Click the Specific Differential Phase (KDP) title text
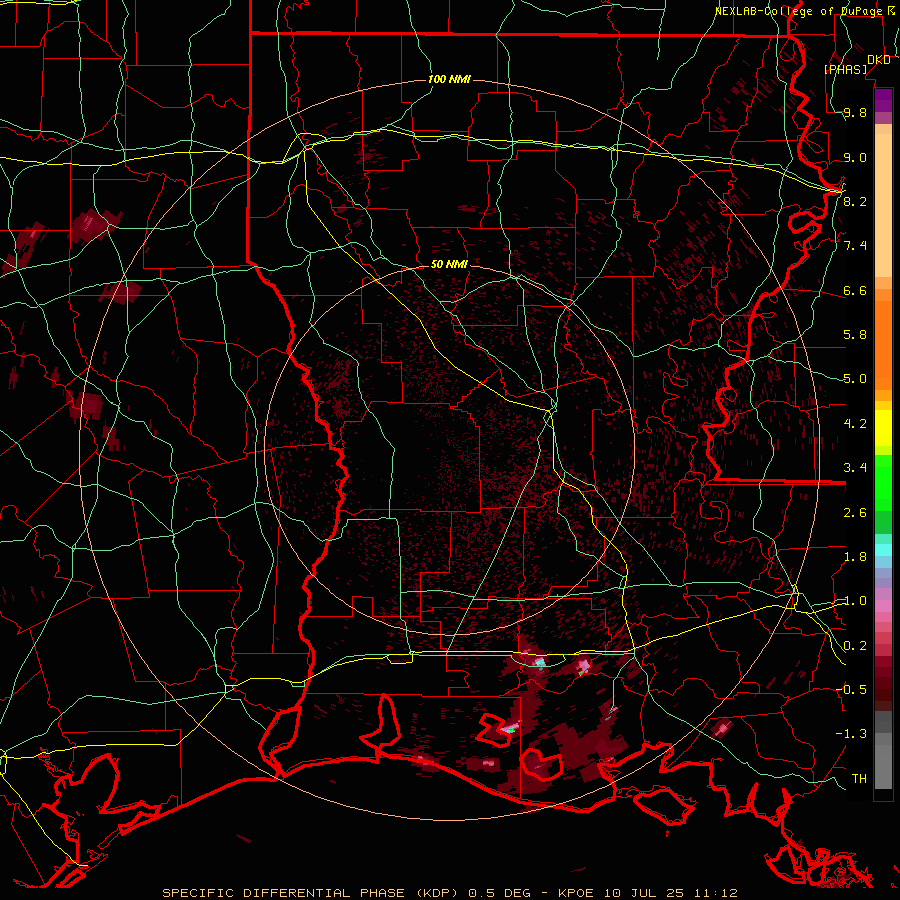This screenshot has height=900, width=900. 312,893
